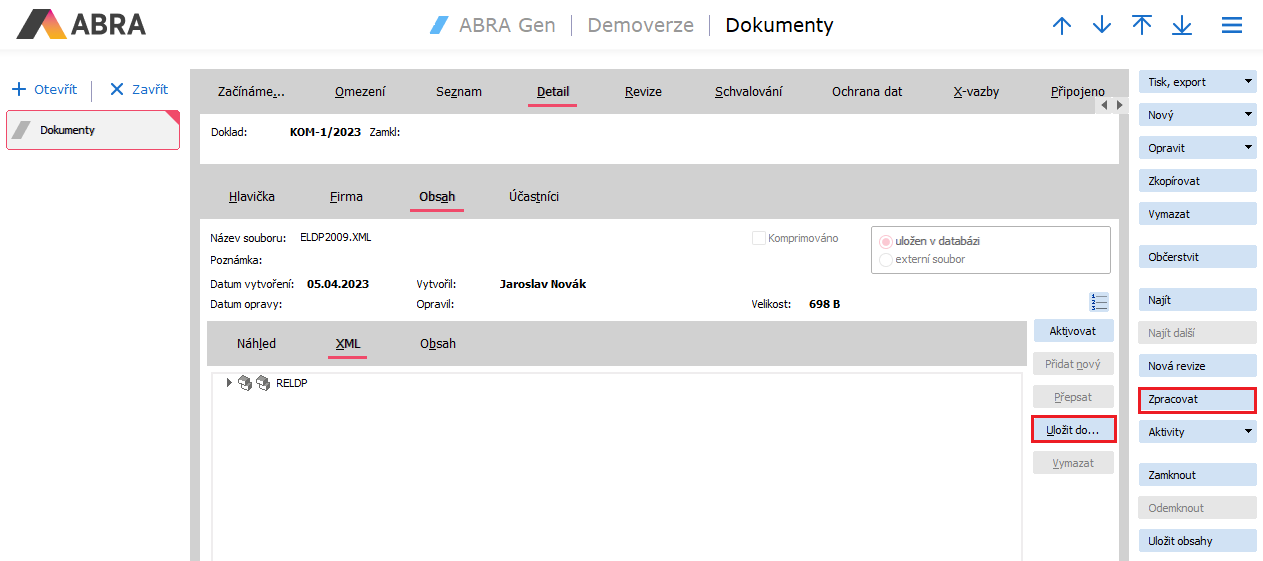Jump to last record arrow icon
Viewport: 1263px width, 561px height.
pyautogui.click(x=1182, y=26)
